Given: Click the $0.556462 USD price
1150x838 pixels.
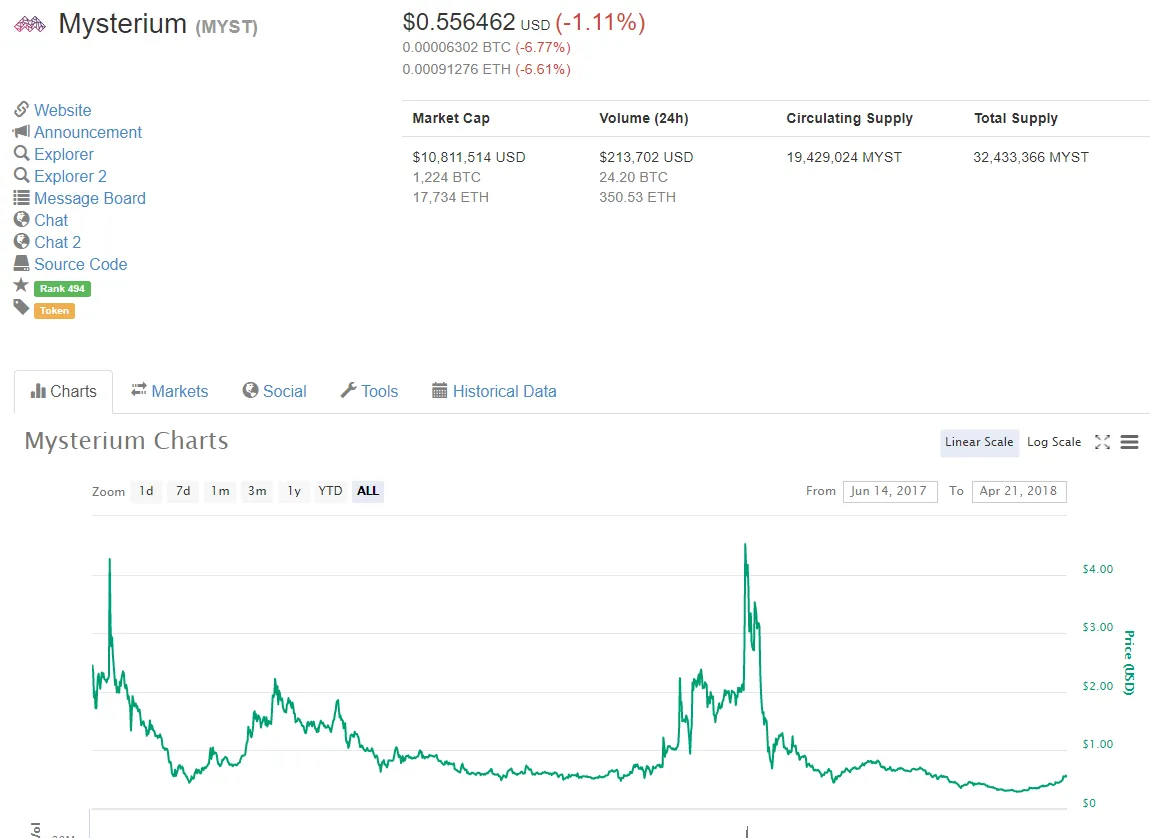Looking at the screenshot, I should tap(476, 23).
